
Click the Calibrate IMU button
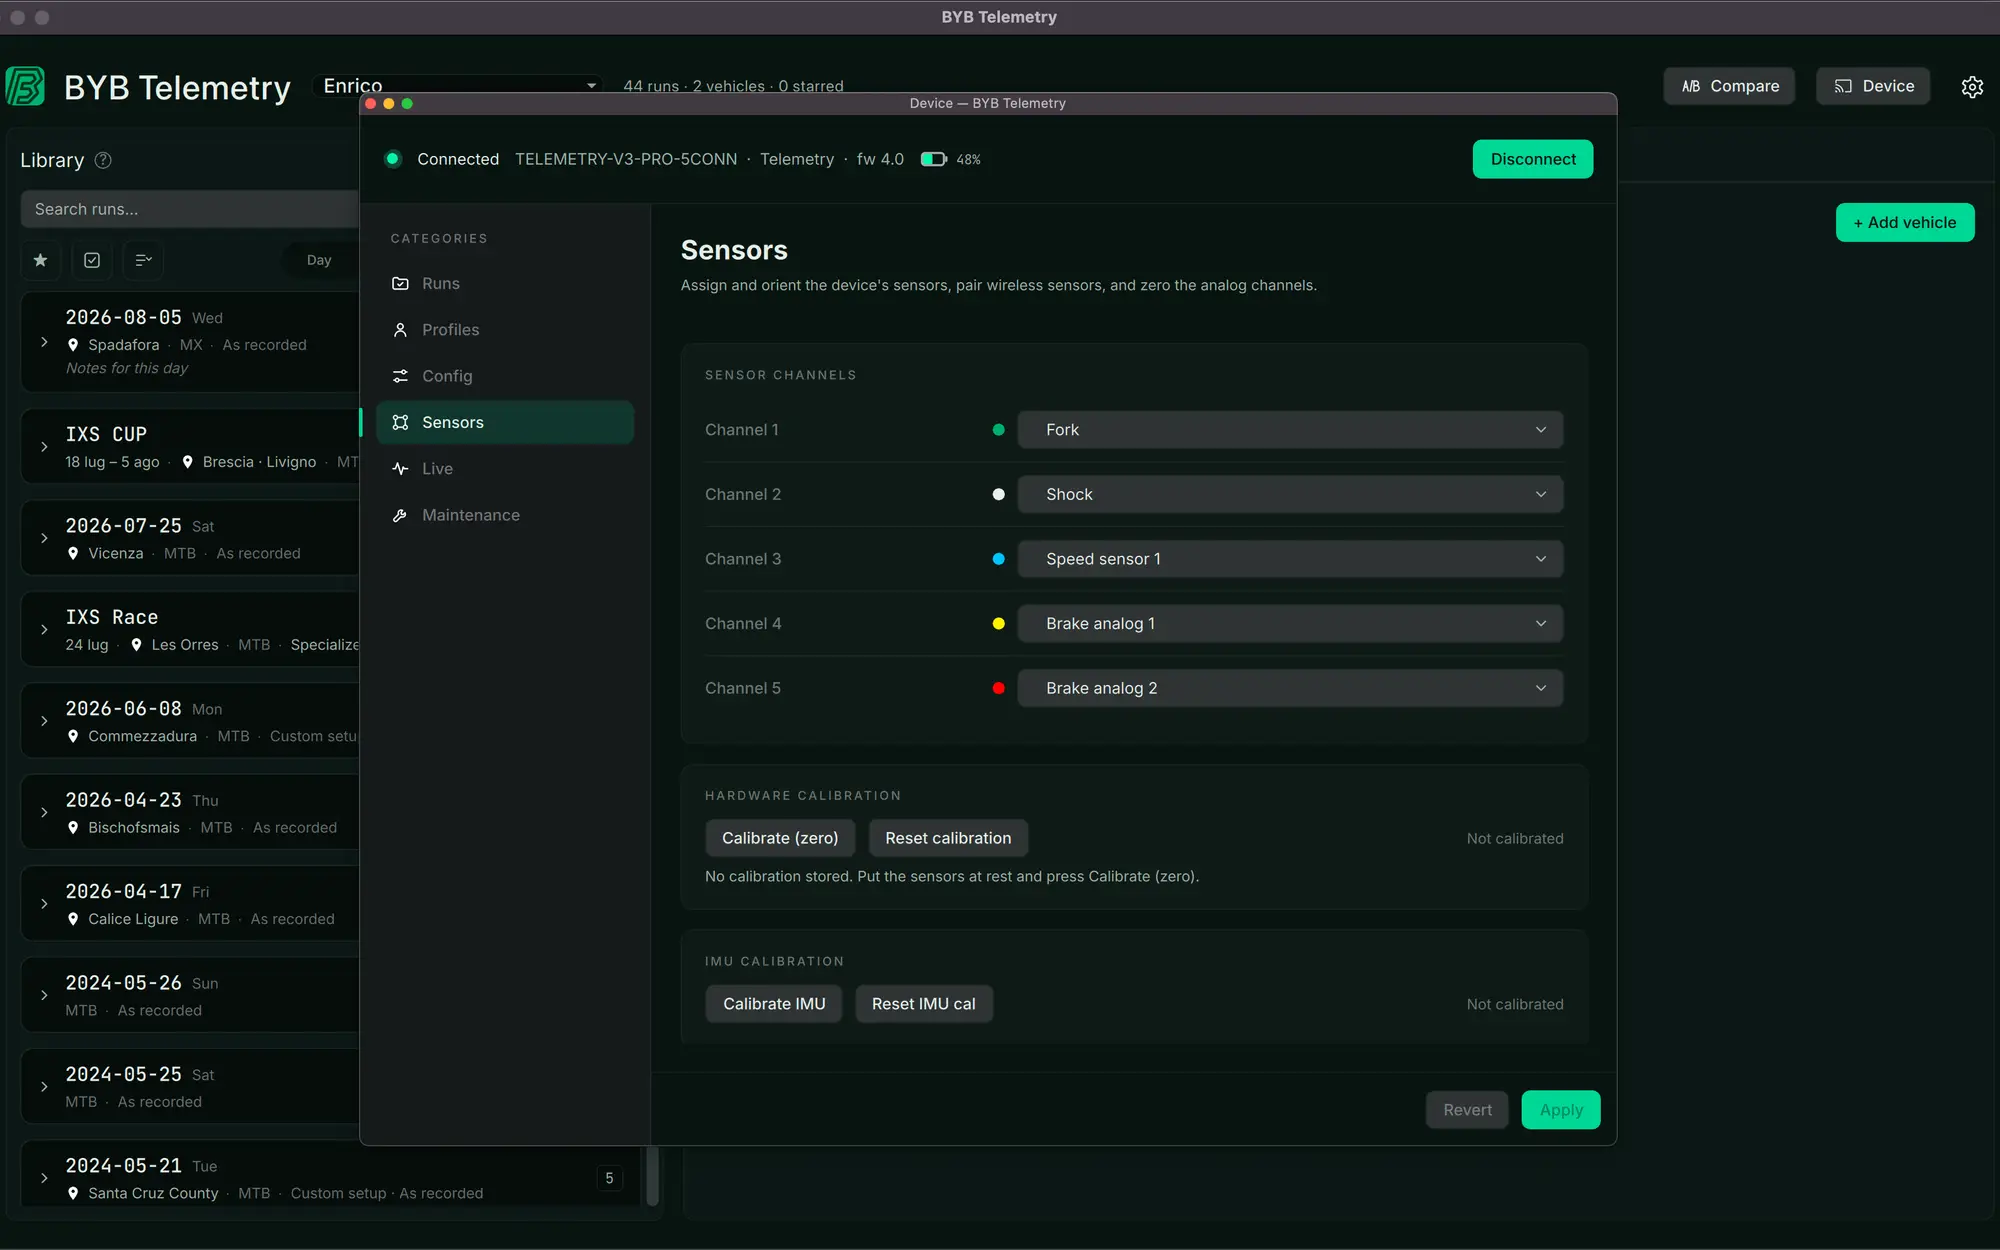tap(774, 1004)
